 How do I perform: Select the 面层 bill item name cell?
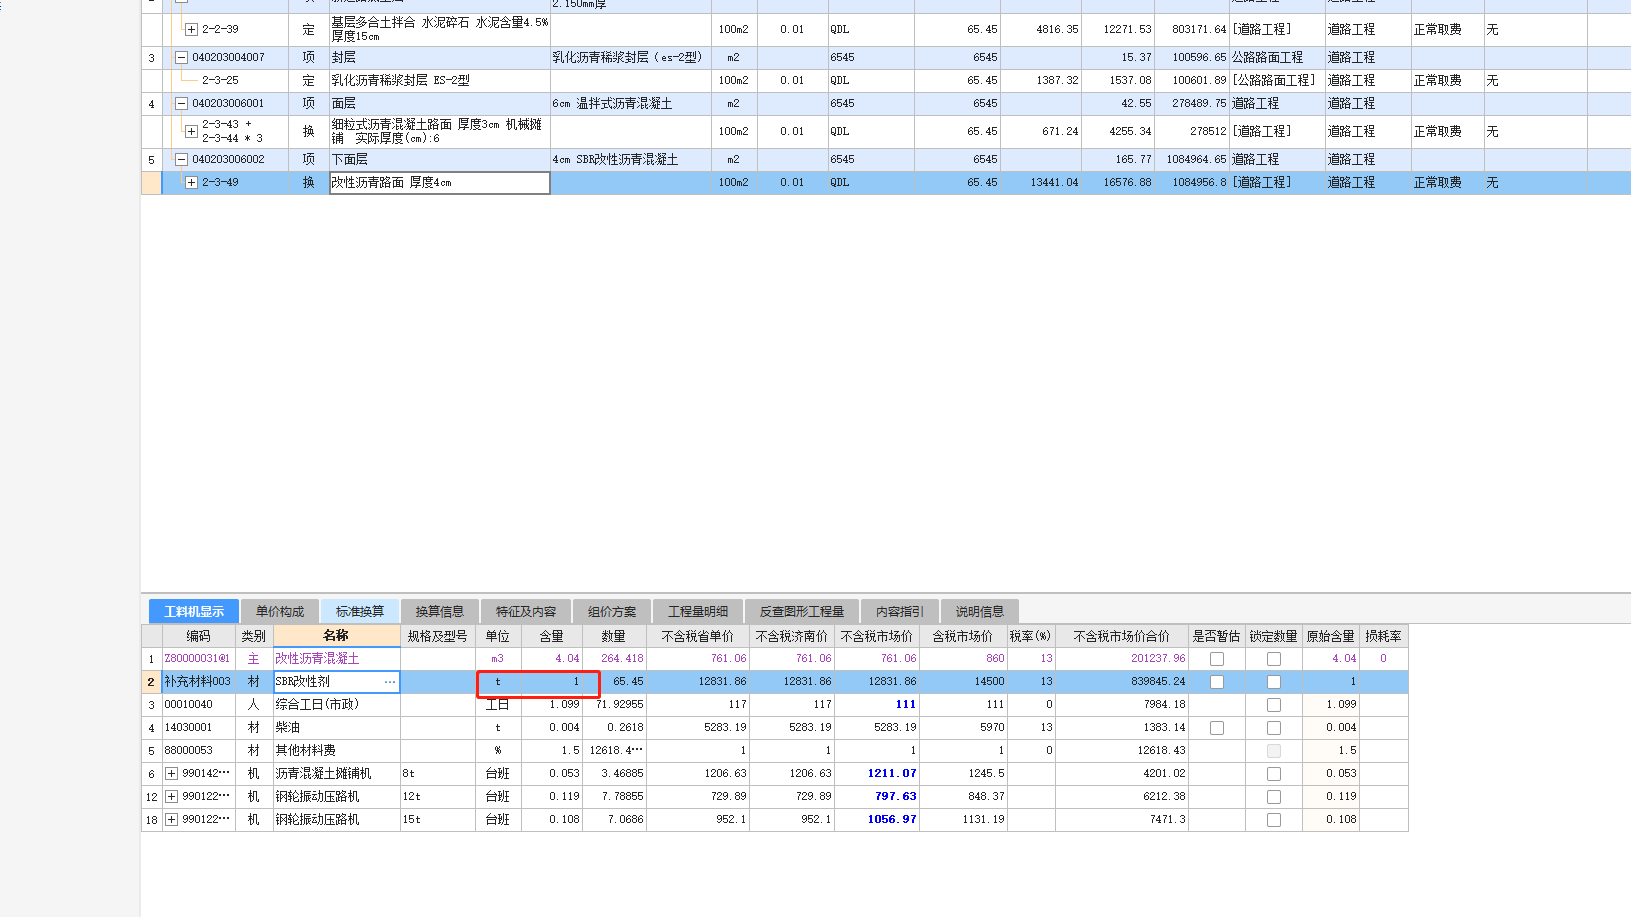(x=439, y=104)
